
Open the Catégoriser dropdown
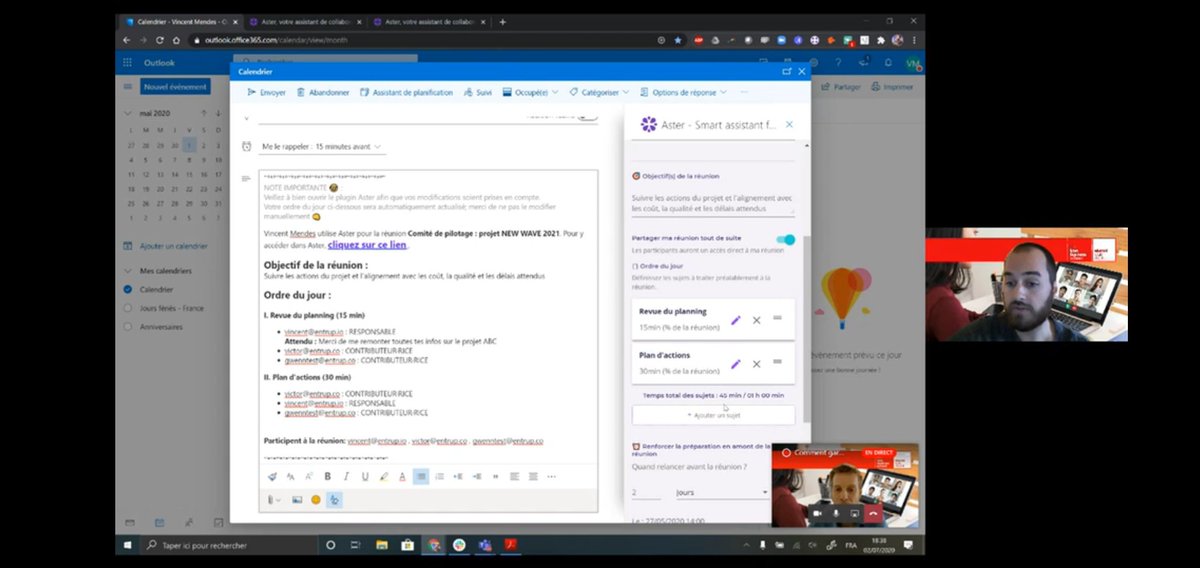[x=599, y=92]
